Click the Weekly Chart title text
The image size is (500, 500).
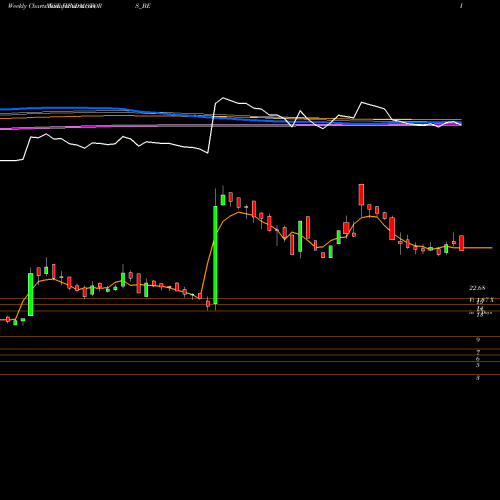(x=27, y=6)
